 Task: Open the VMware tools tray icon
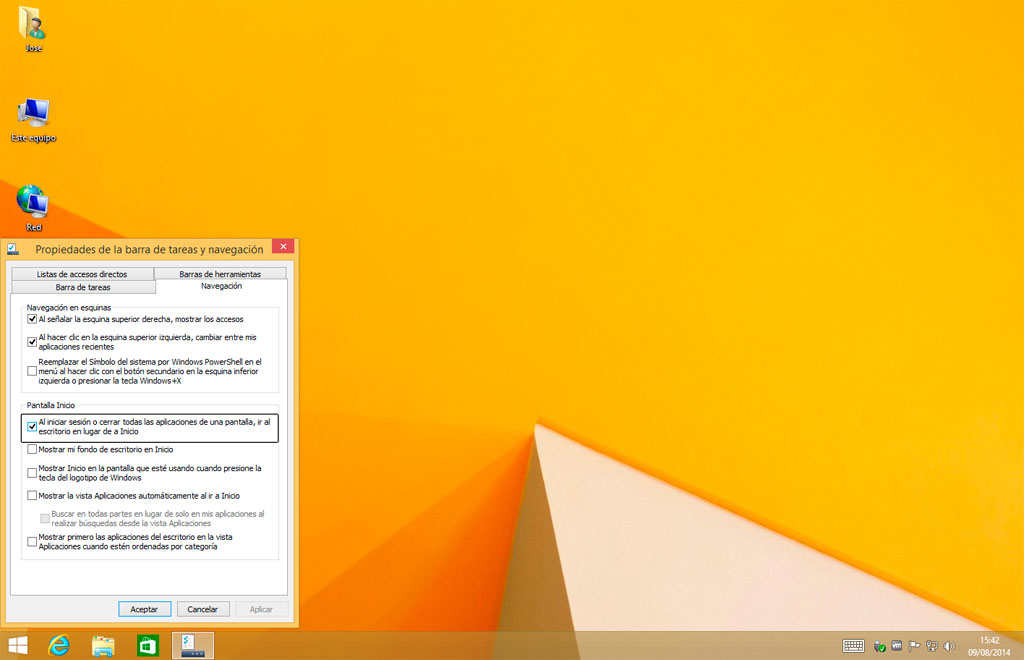[x=897, y=646]
